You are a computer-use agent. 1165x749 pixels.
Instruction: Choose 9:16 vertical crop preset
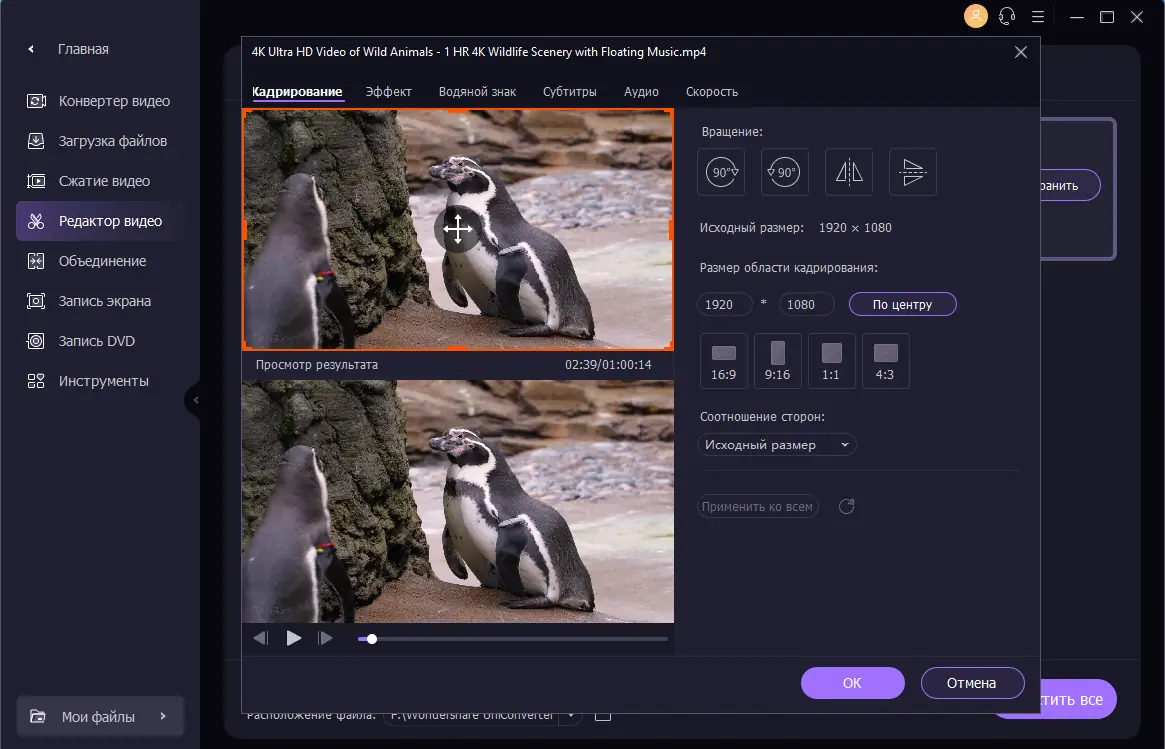[778, 360]
